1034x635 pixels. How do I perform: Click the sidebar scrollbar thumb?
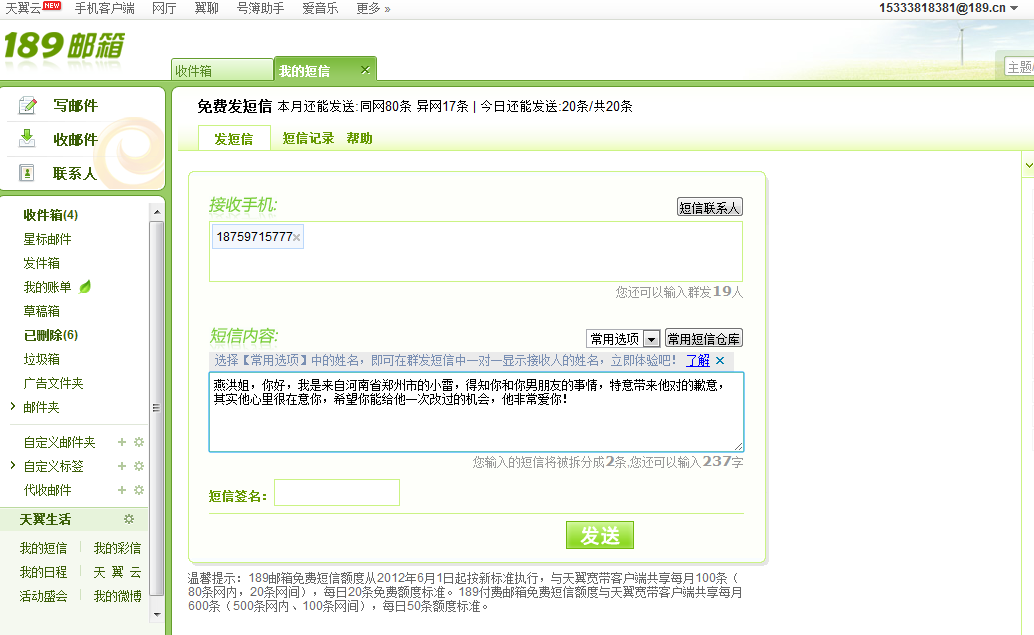click(x=156, y=408)
